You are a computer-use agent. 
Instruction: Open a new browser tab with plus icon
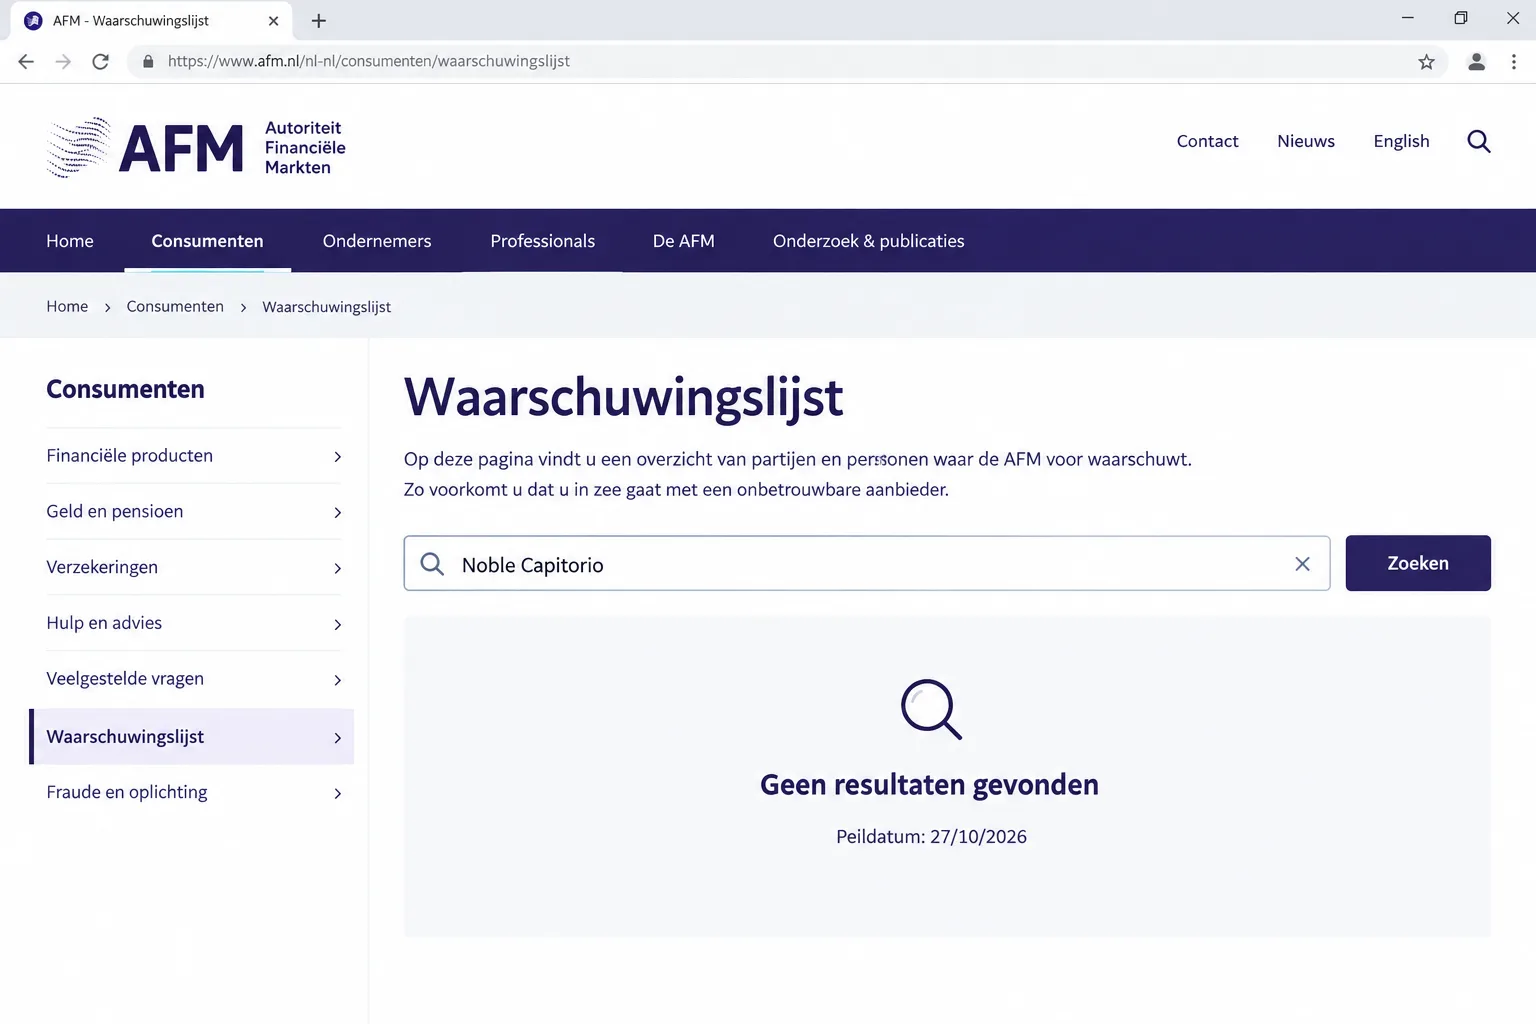coord(319,21)
